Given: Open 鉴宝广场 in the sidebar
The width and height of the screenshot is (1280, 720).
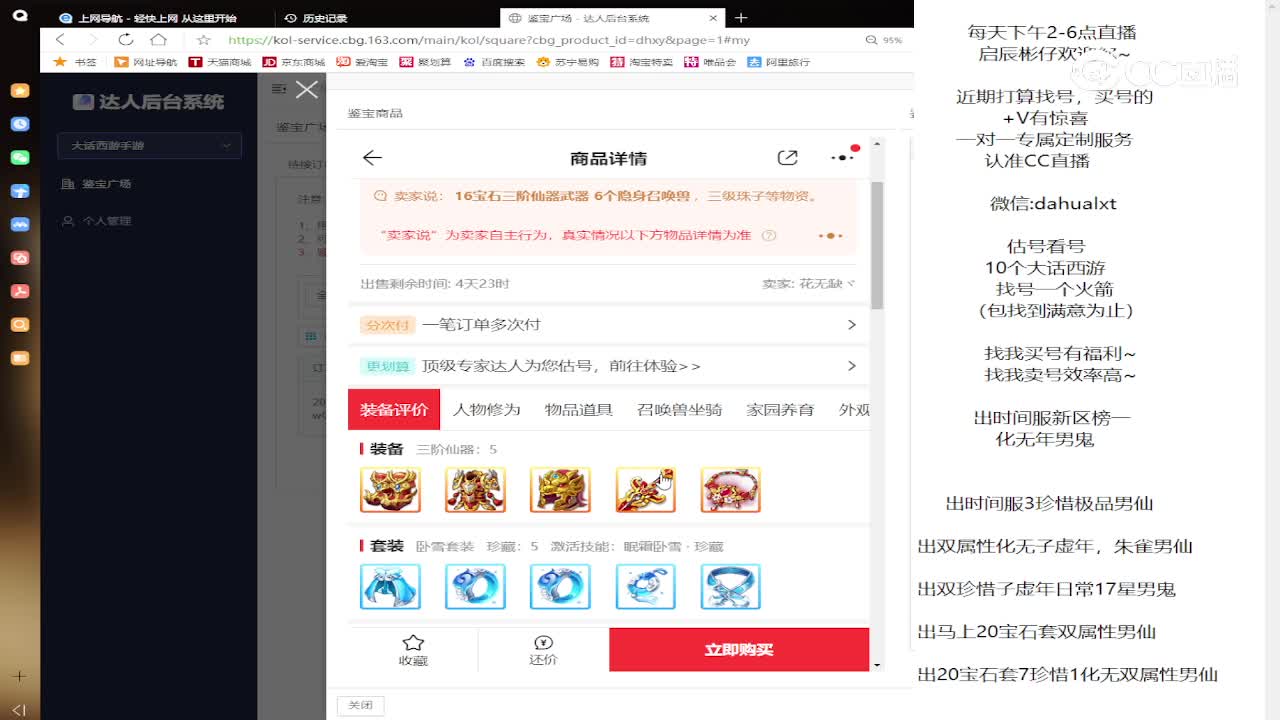Looking at the screenshot, I should click(97, 184).
